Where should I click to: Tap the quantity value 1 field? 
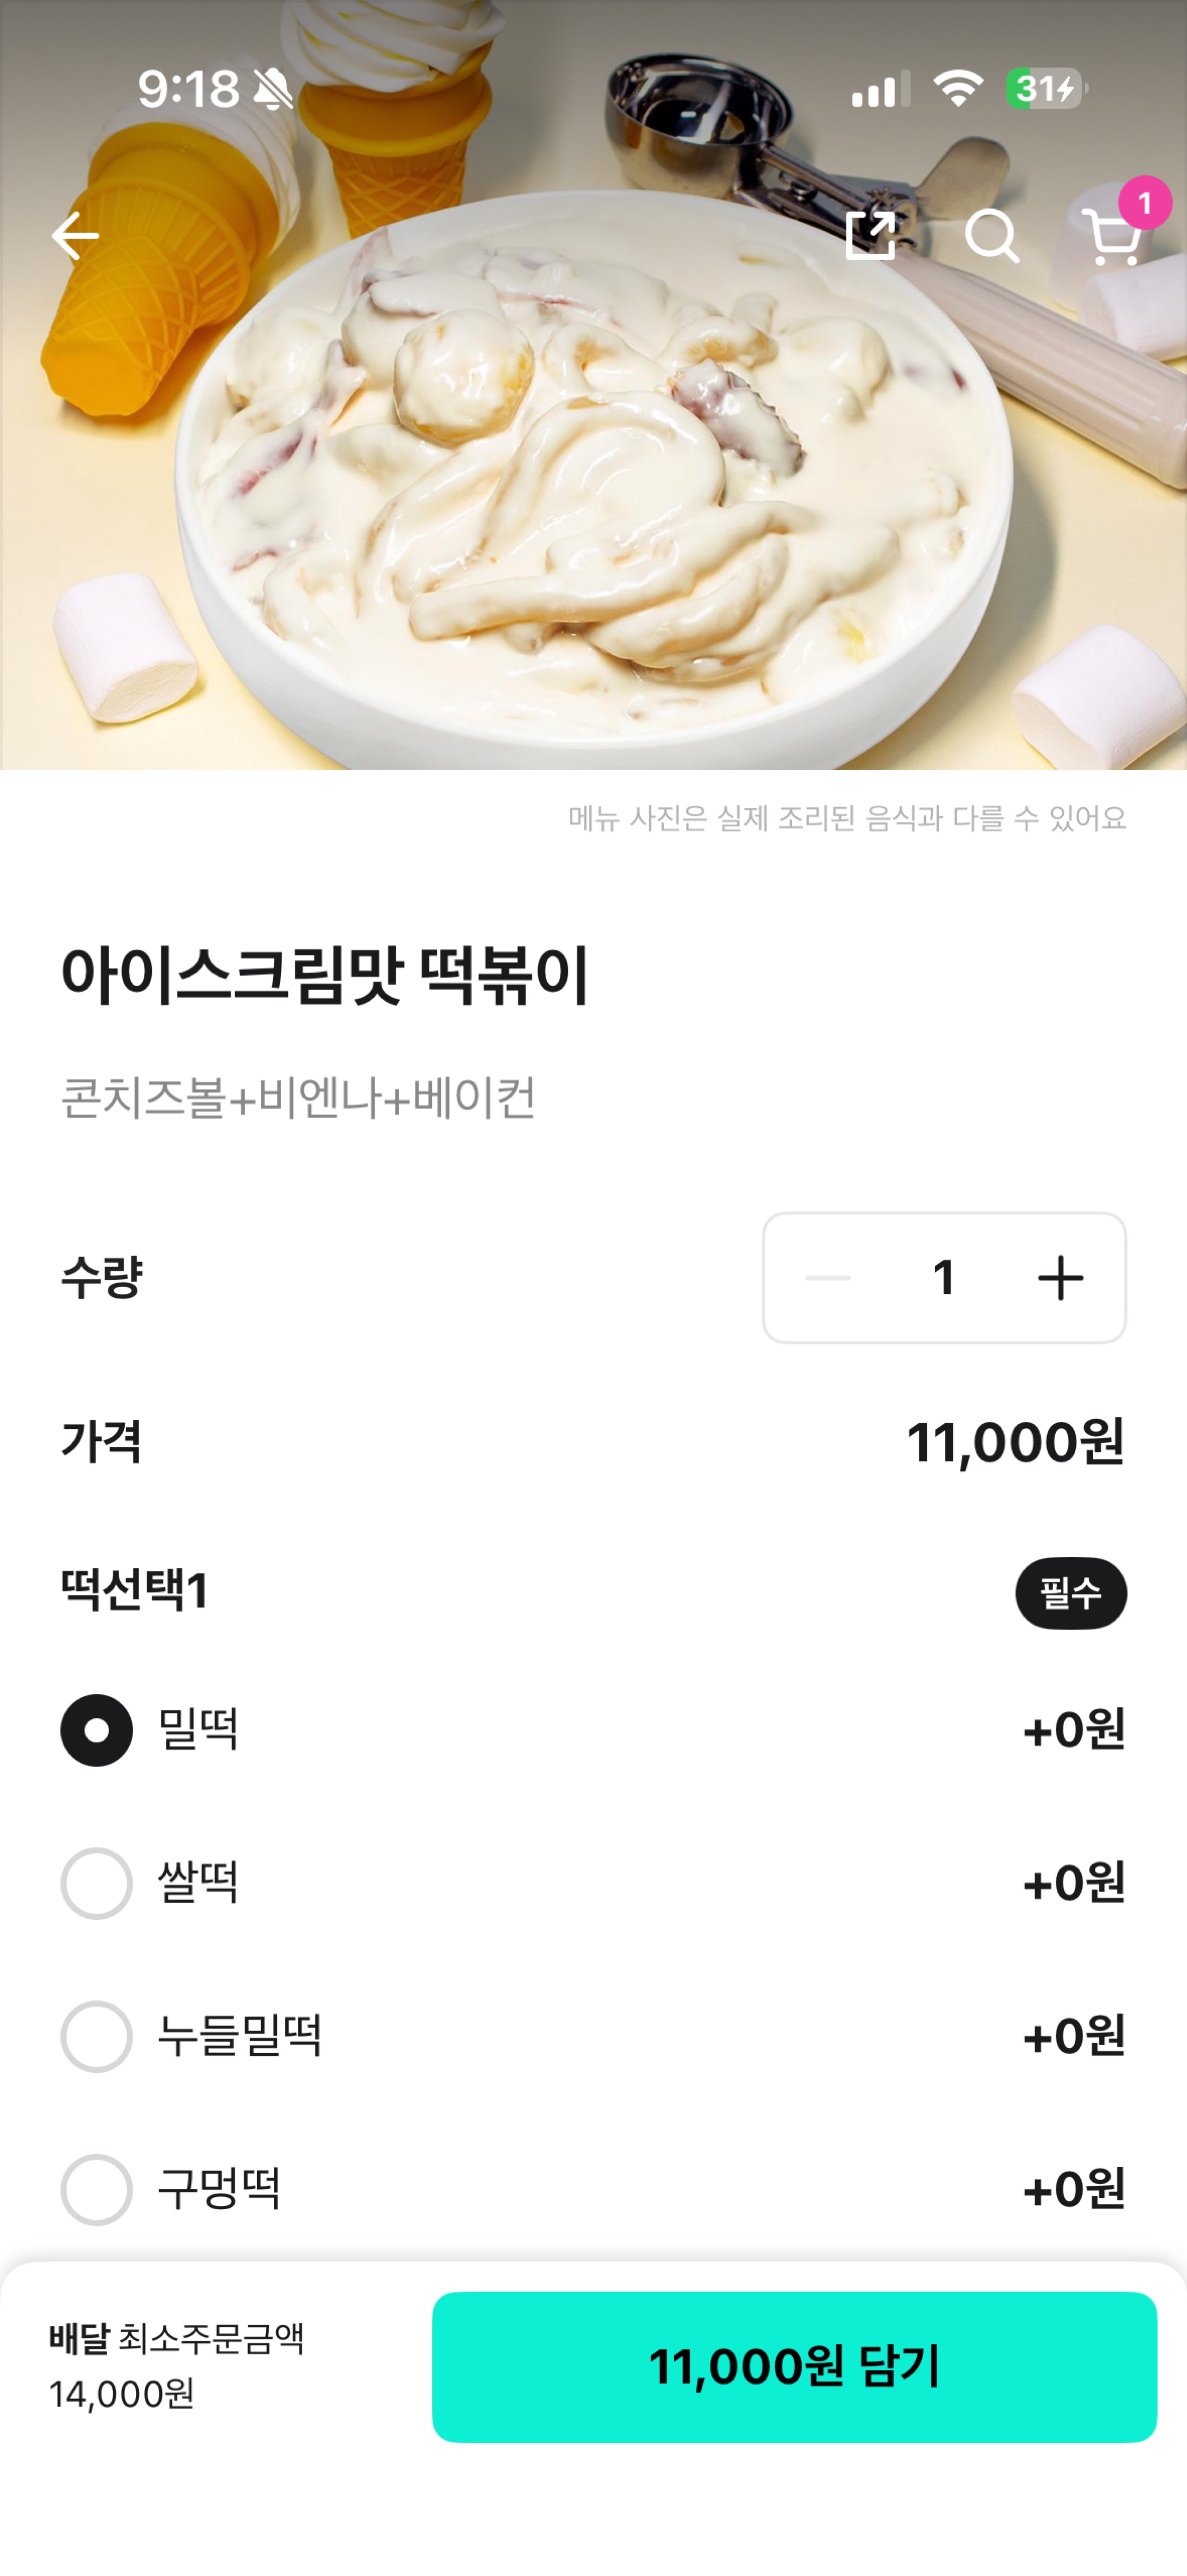(943, 1278)
